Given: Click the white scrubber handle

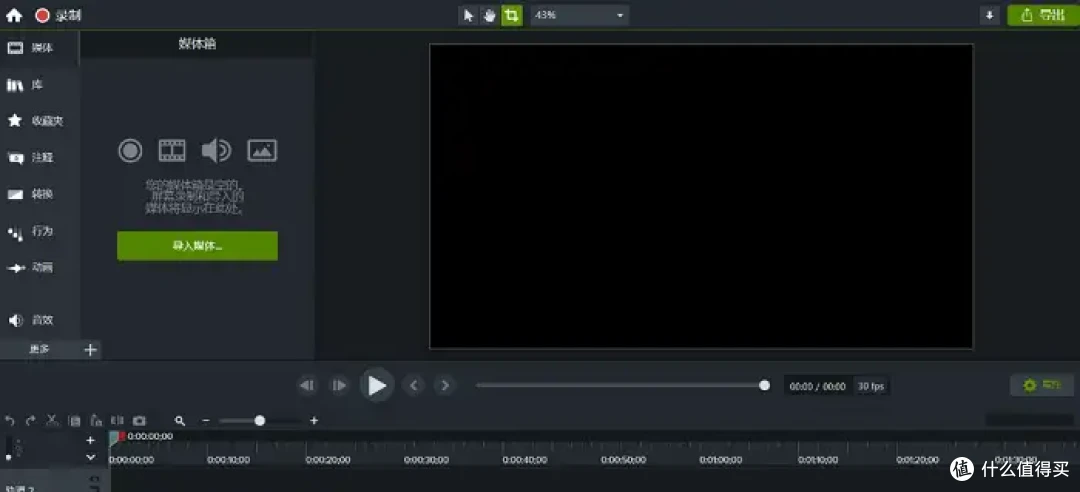Looking at the screenshot, I should (764, 385).
